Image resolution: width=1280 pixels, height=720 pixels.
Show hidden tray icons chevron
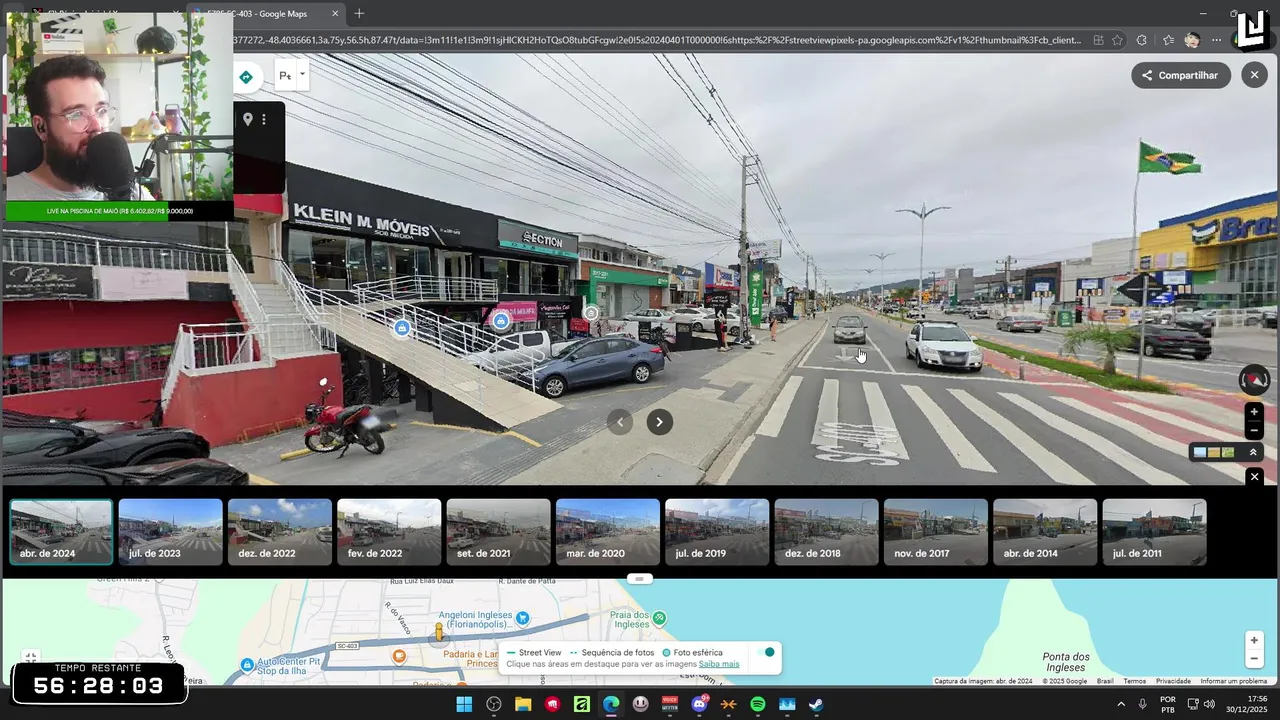point(1120,704)
